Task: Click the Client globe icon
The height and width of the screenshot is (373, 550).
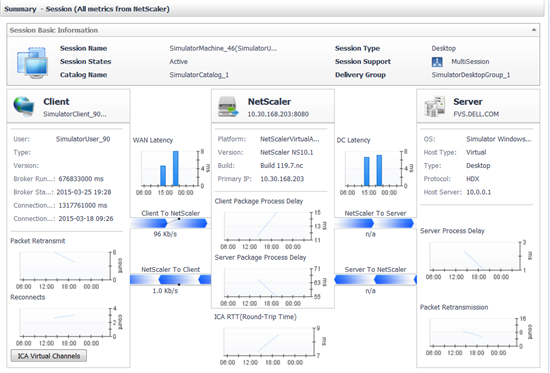Action: click(24, 106)
